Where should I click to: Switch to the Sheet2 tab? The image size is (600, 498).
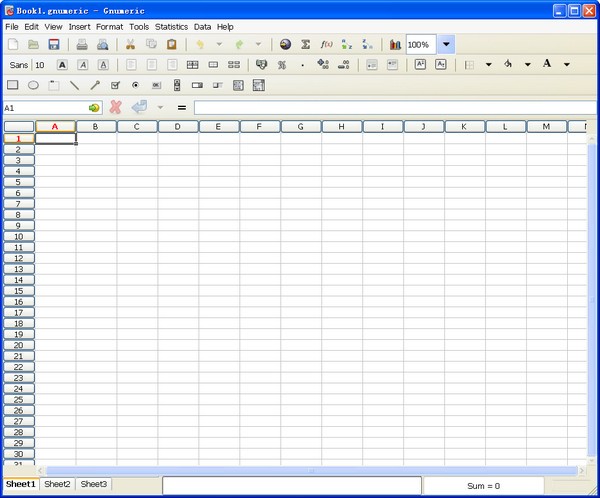click(57, 484)
